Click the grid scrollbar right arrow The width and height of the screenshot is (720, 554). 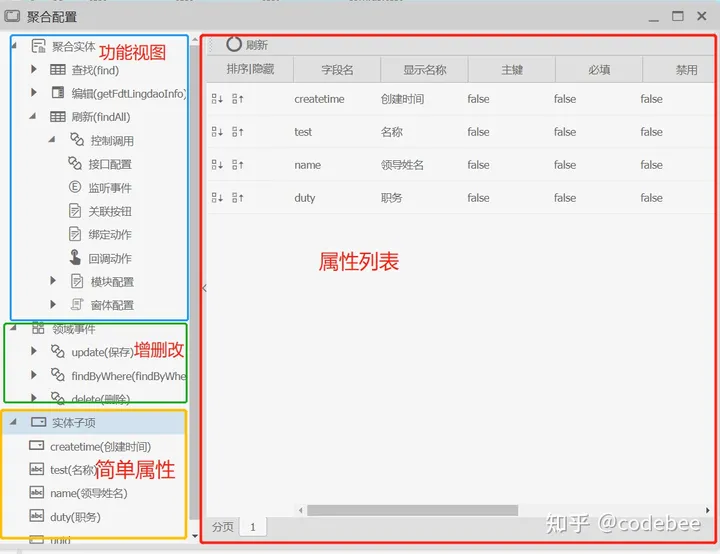(708, 510)
